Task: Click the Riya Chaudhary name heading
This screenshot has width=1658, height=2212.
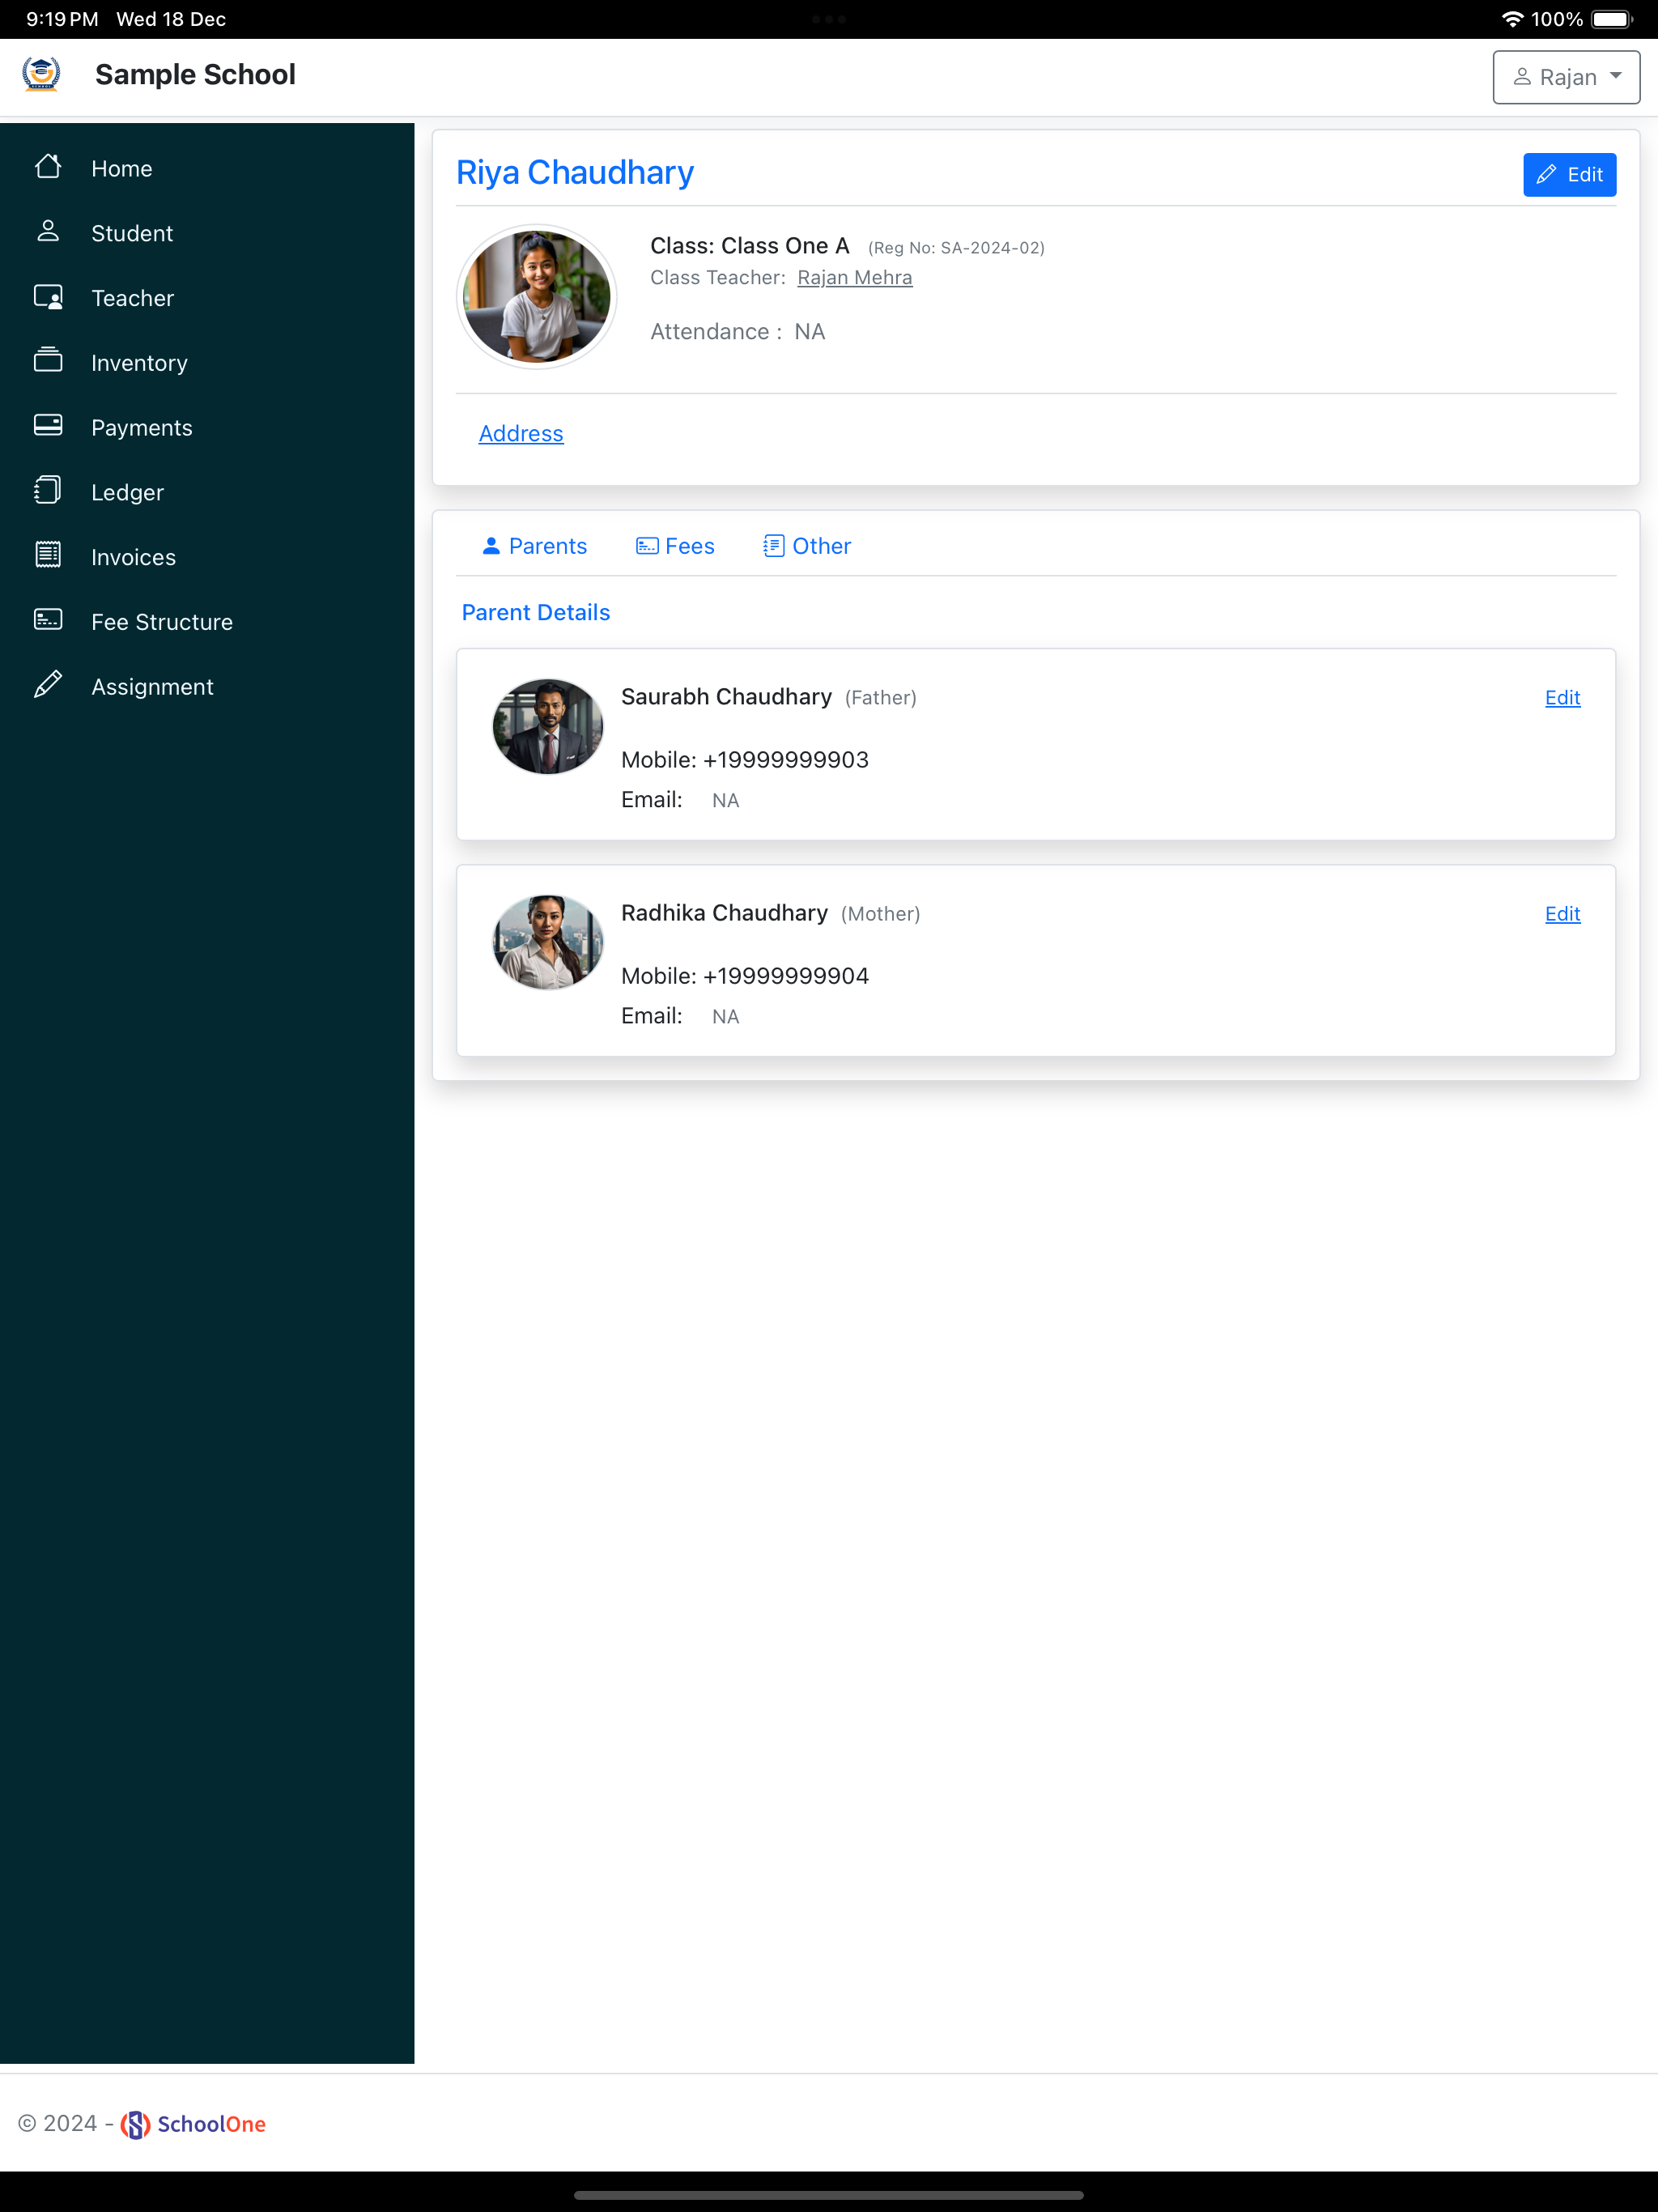Action: pyautogui.click(x=575, y=172)
